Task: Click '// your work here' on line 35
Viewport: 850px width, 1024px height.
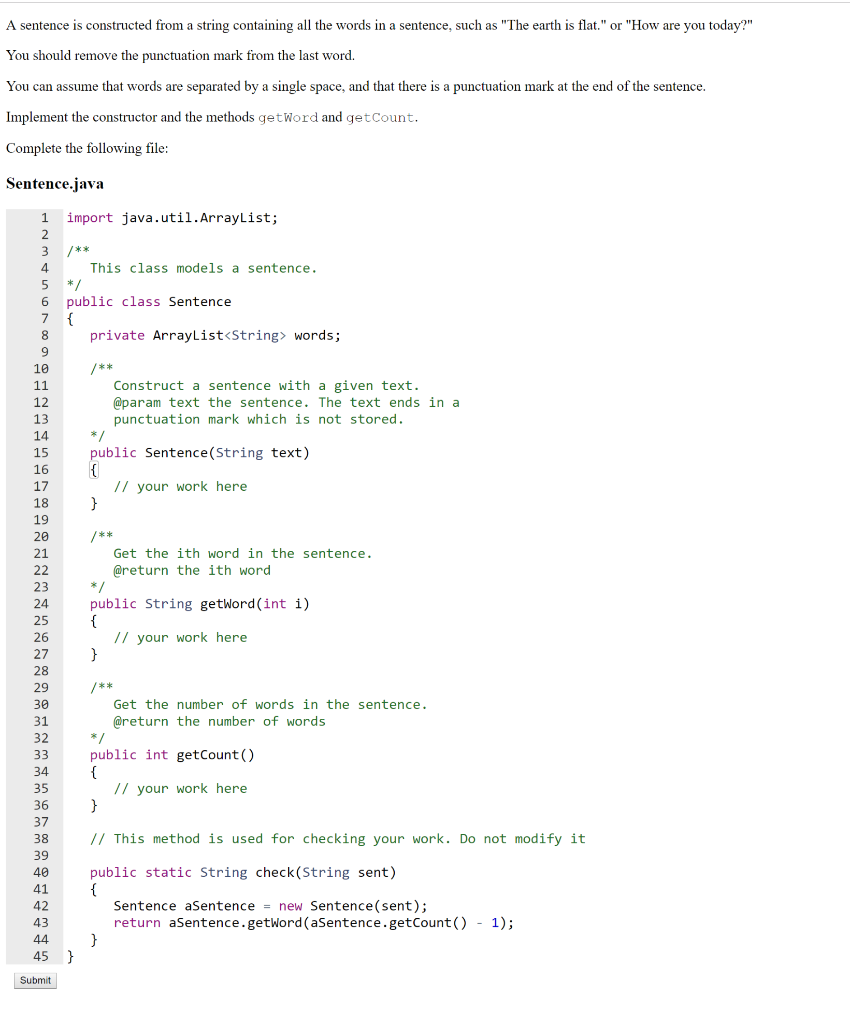Action: pos(180,788)
